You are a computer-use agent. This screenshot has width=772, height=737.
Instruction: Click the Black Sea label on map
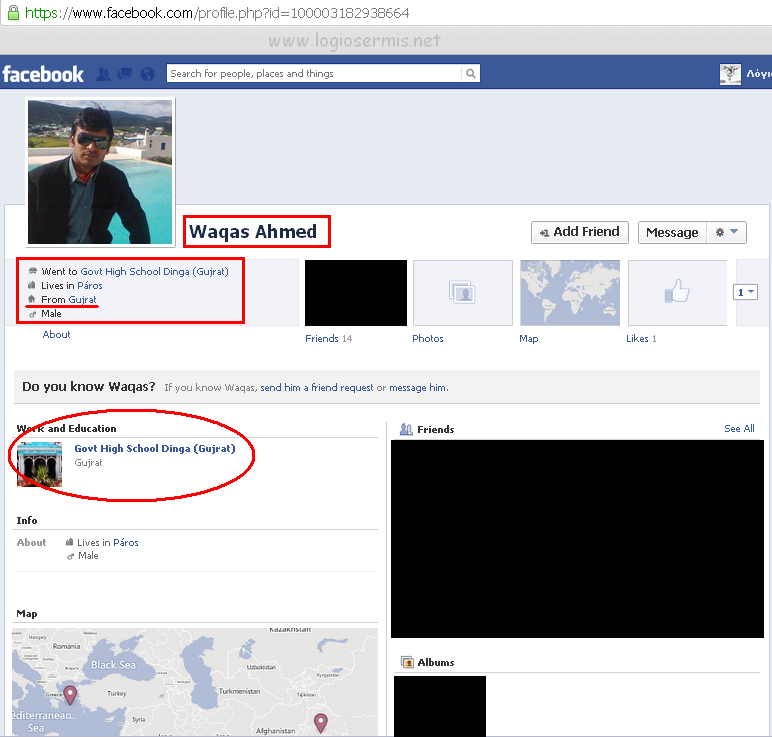(x=113, y=665)
